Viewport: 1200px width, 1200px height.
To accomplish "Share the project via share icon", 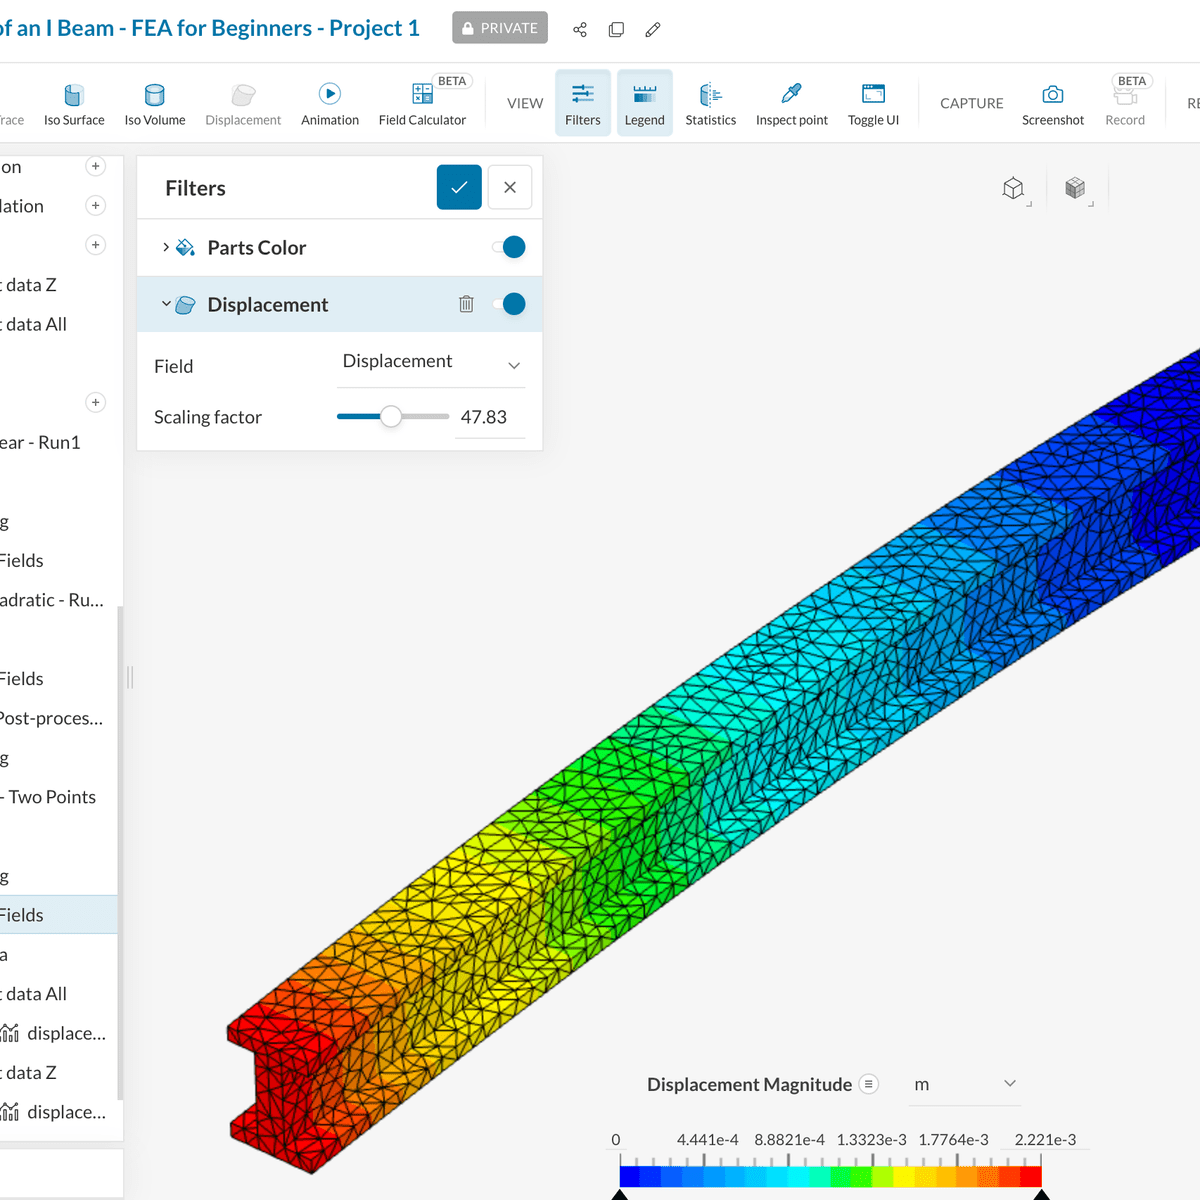I will 580,29.
